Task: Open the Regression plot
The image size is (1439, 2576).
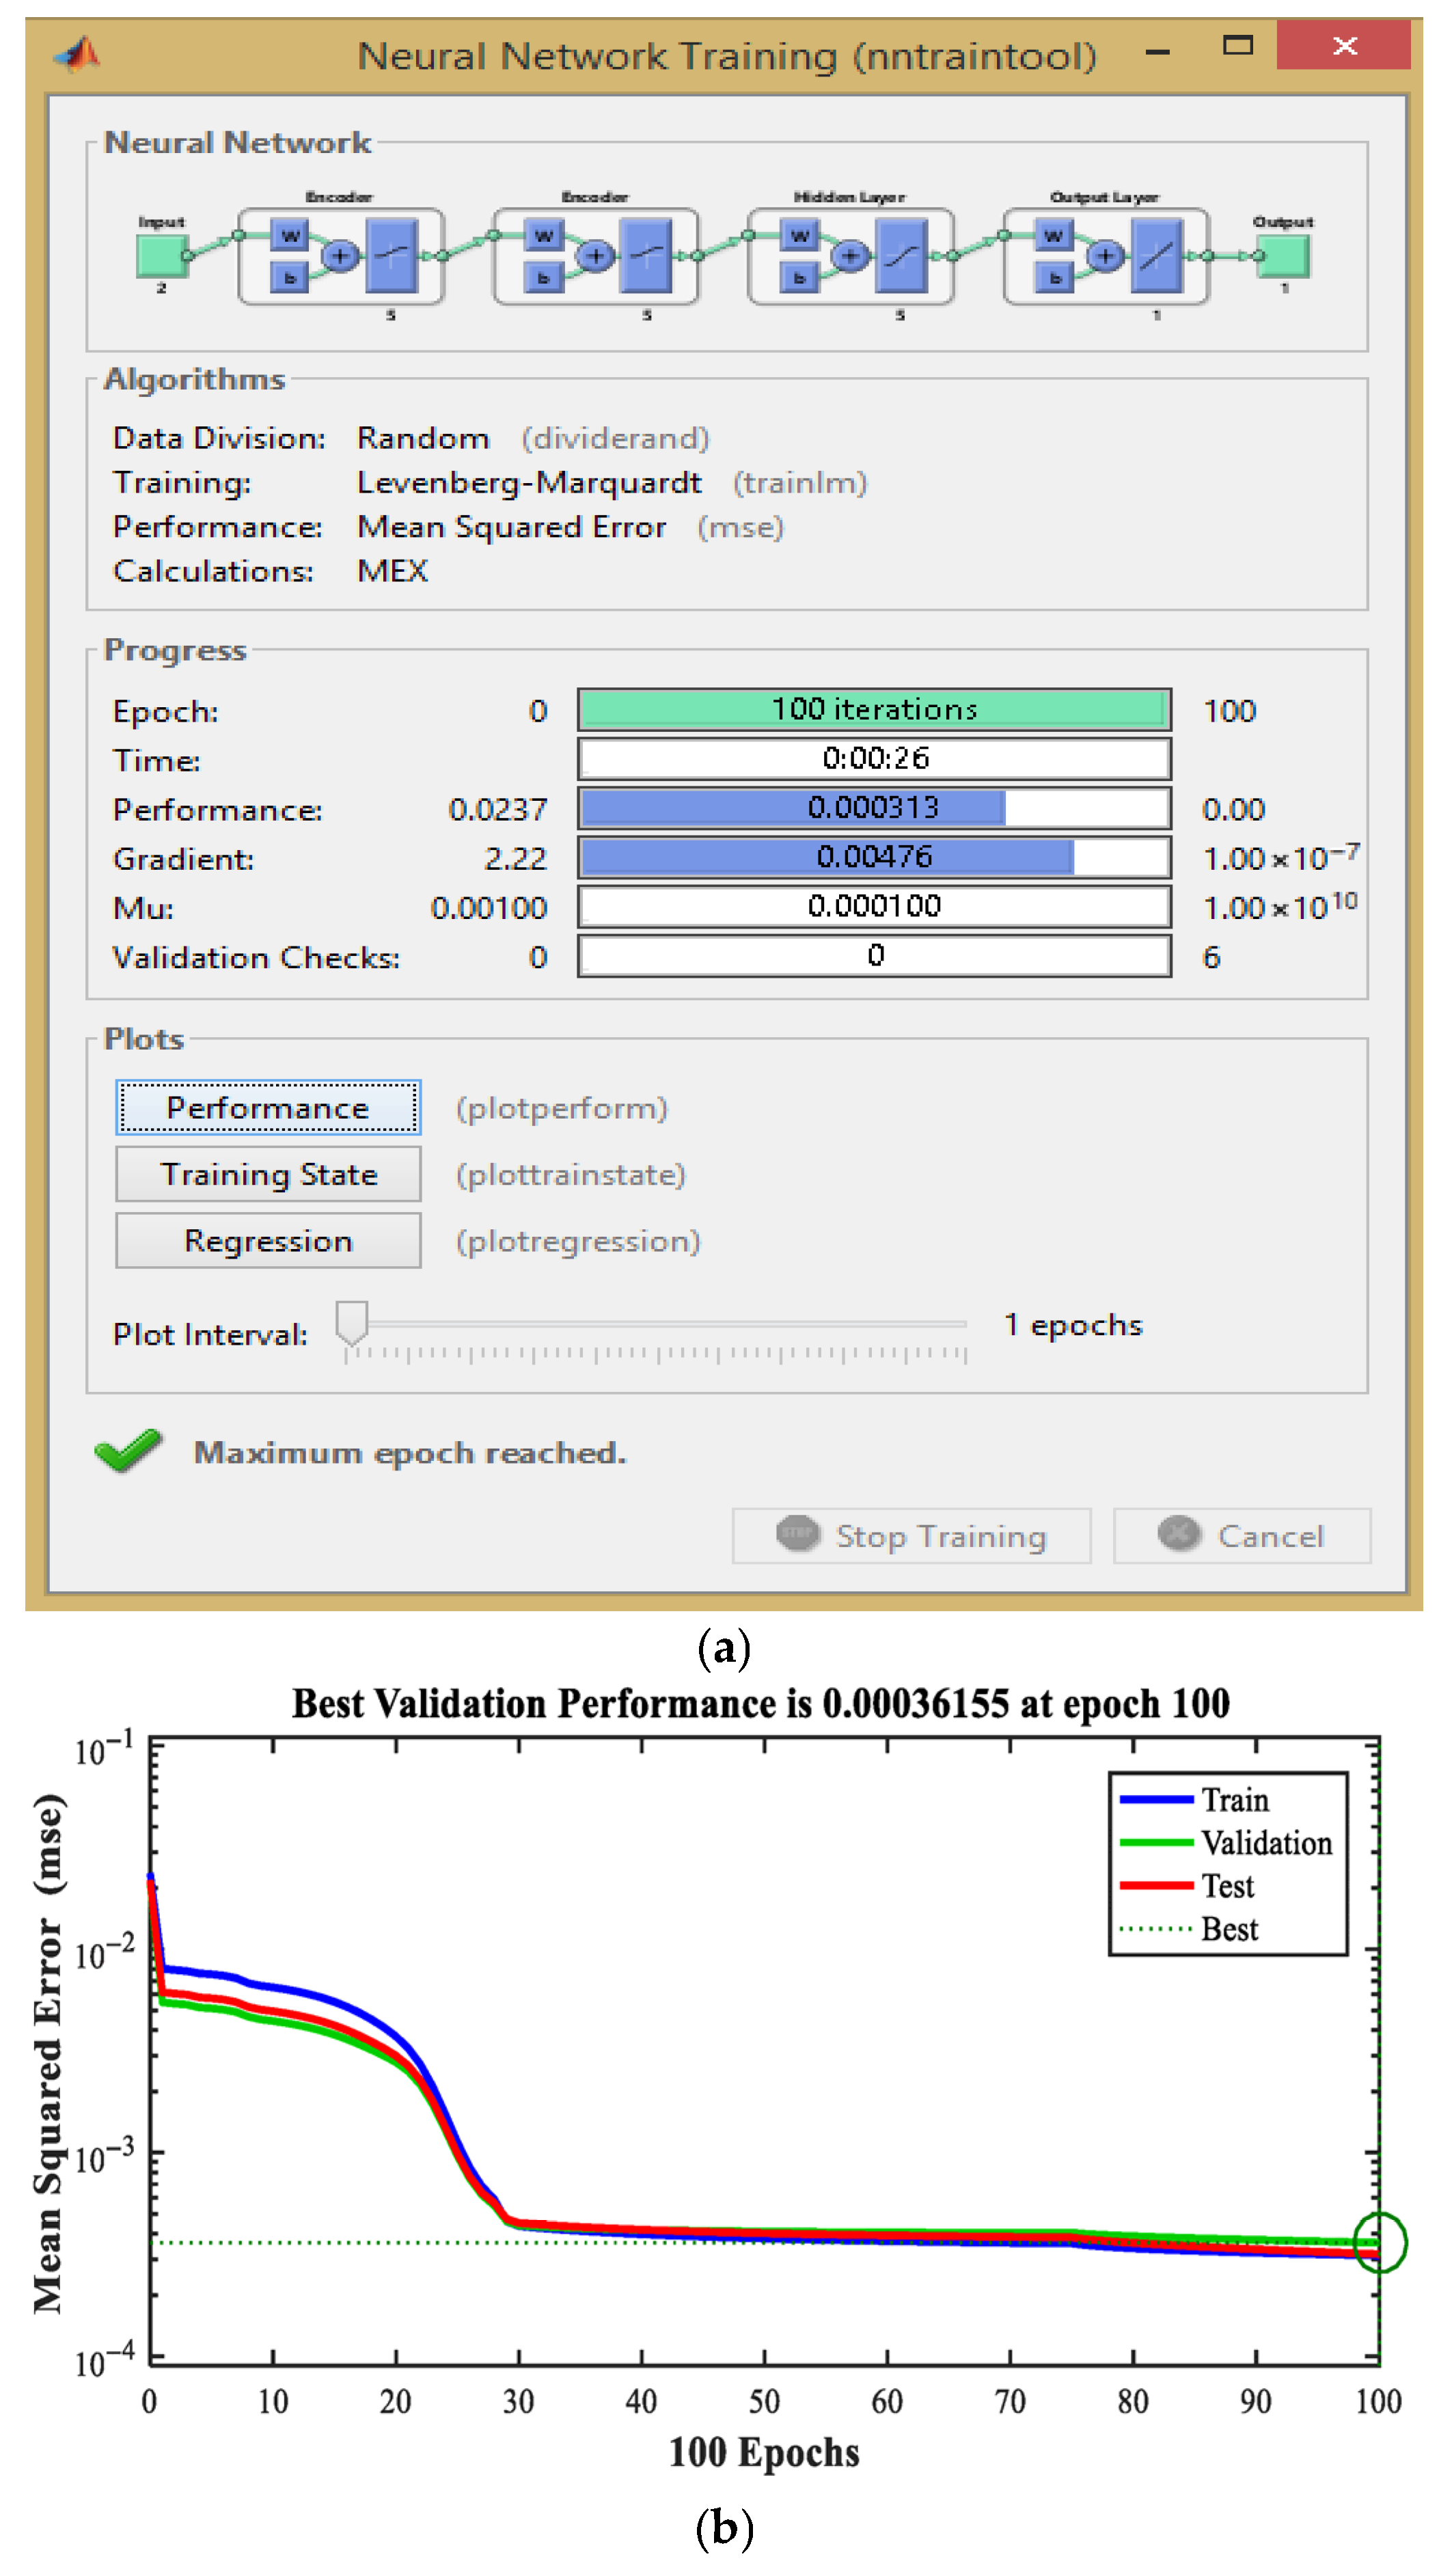Action: pos(267,1240)
